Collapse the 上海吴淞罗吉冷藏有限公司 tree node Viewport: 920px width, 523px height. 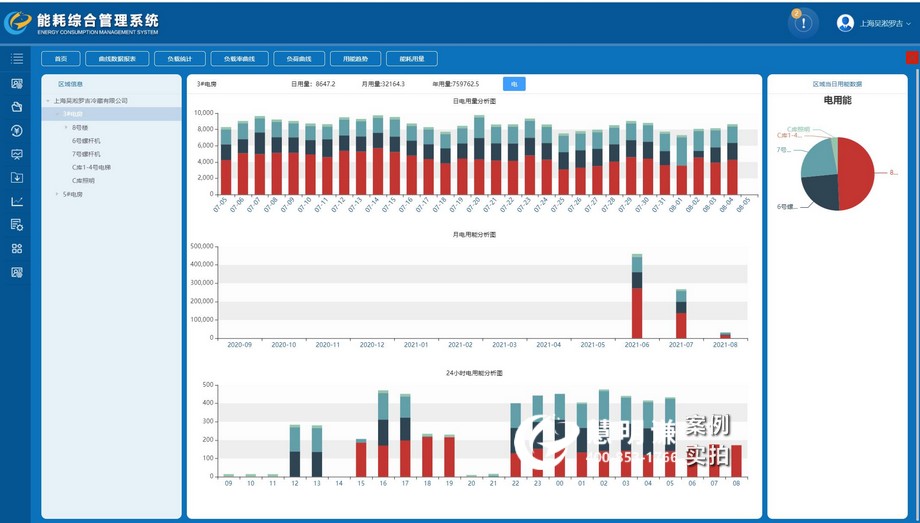[x=47, y=101]
